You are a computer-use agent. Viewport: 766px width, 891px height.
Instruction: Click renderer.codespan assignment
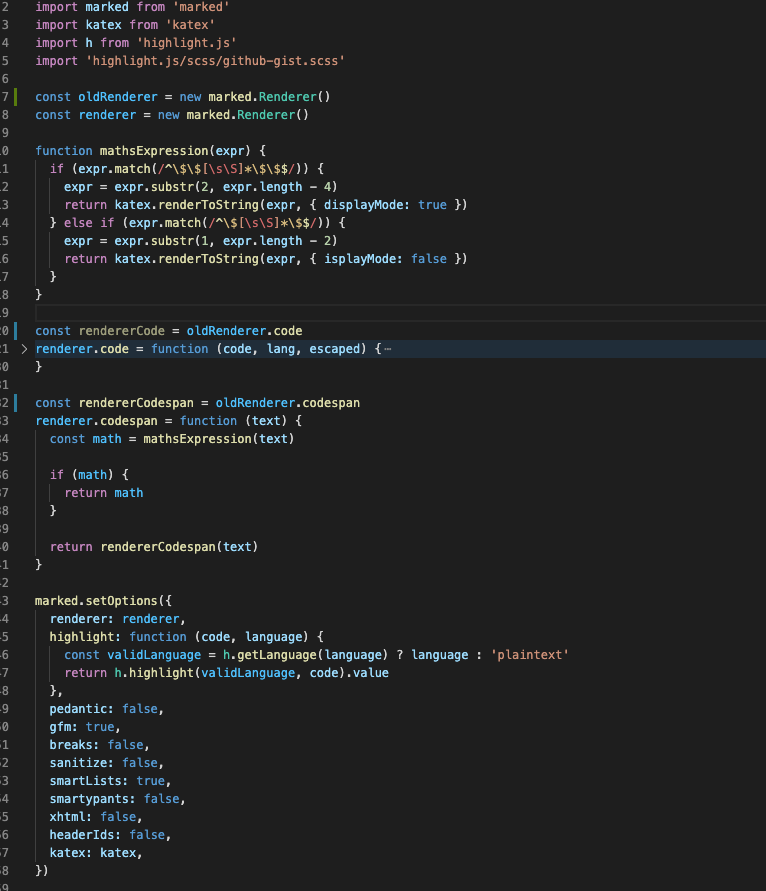coord(96,421)
